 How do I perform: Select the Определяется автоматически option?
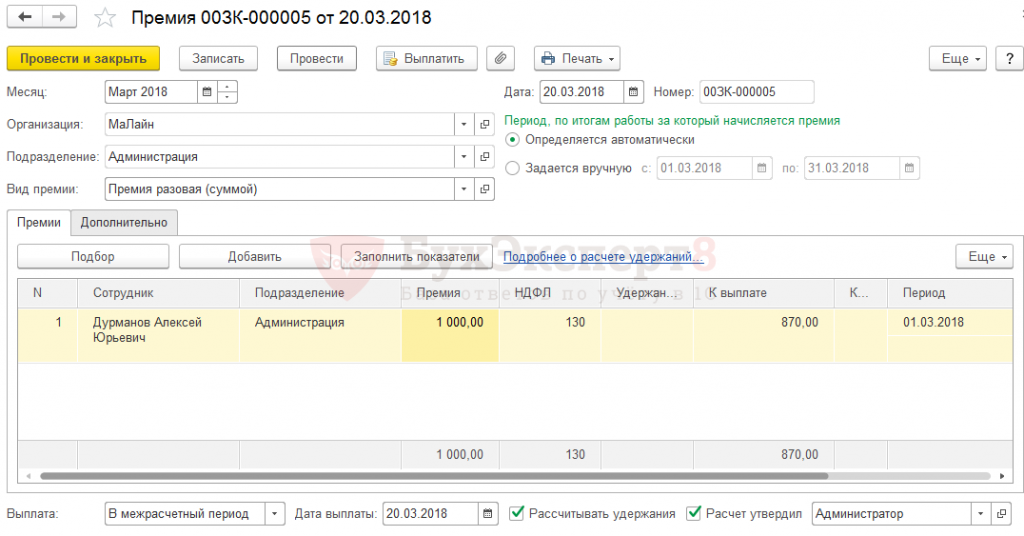(x=513, y=140)
